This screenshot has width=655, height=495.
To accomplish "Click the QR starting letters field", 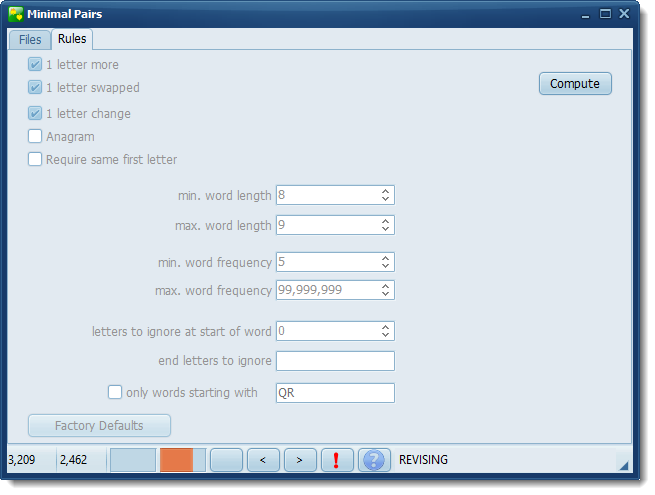I will coord(335,393).
